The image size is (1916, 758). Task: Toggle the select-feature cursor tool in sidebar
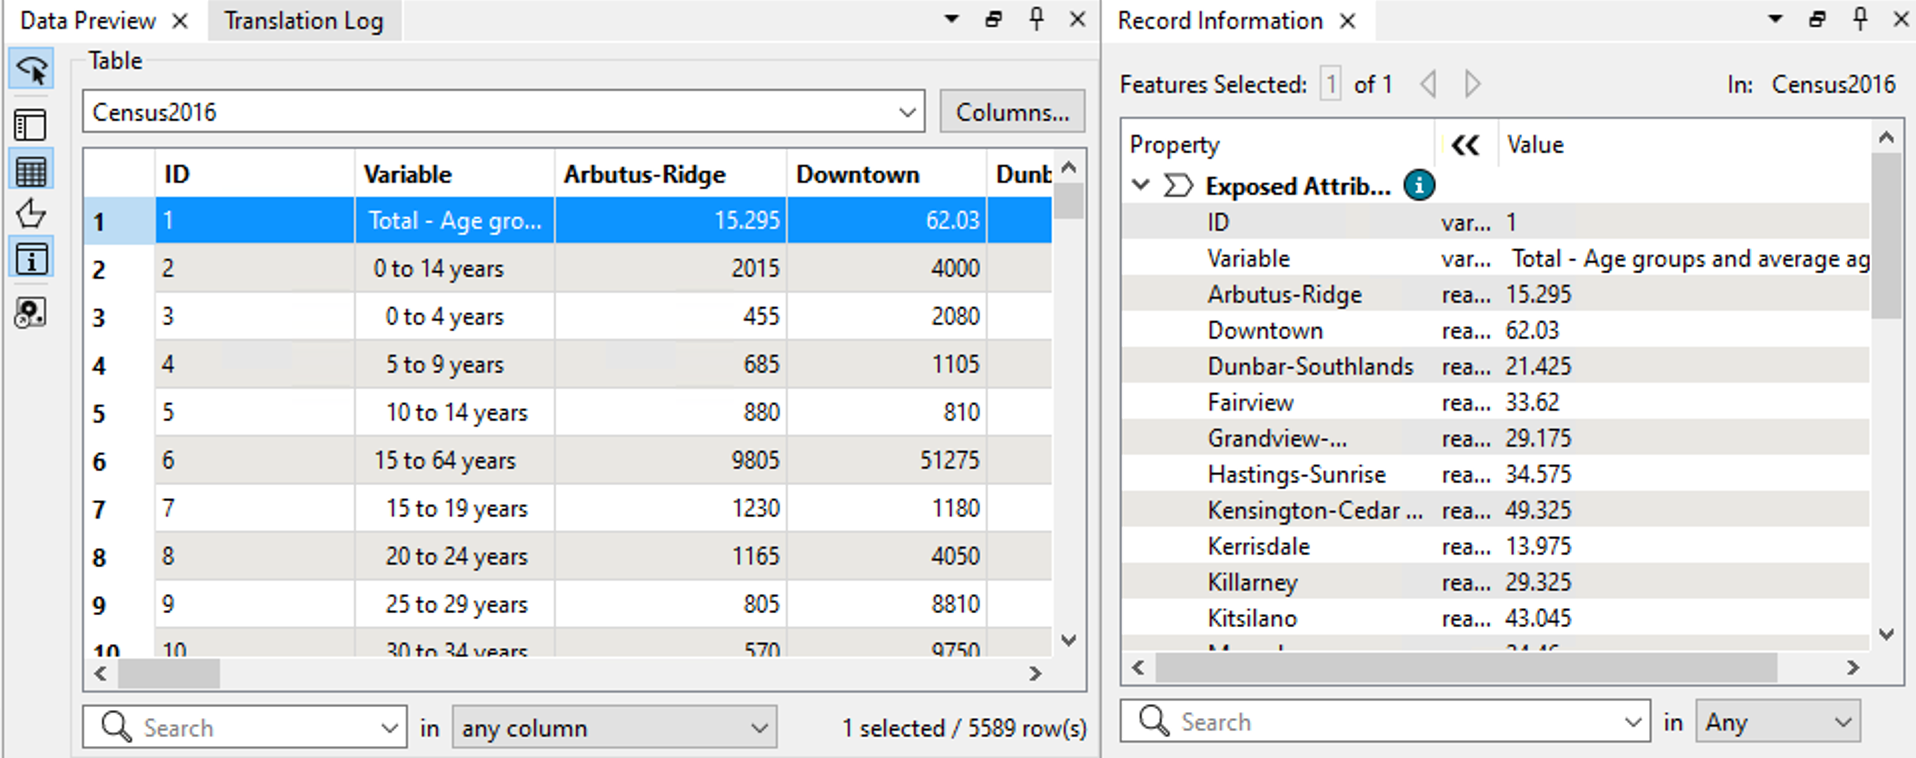31,70
